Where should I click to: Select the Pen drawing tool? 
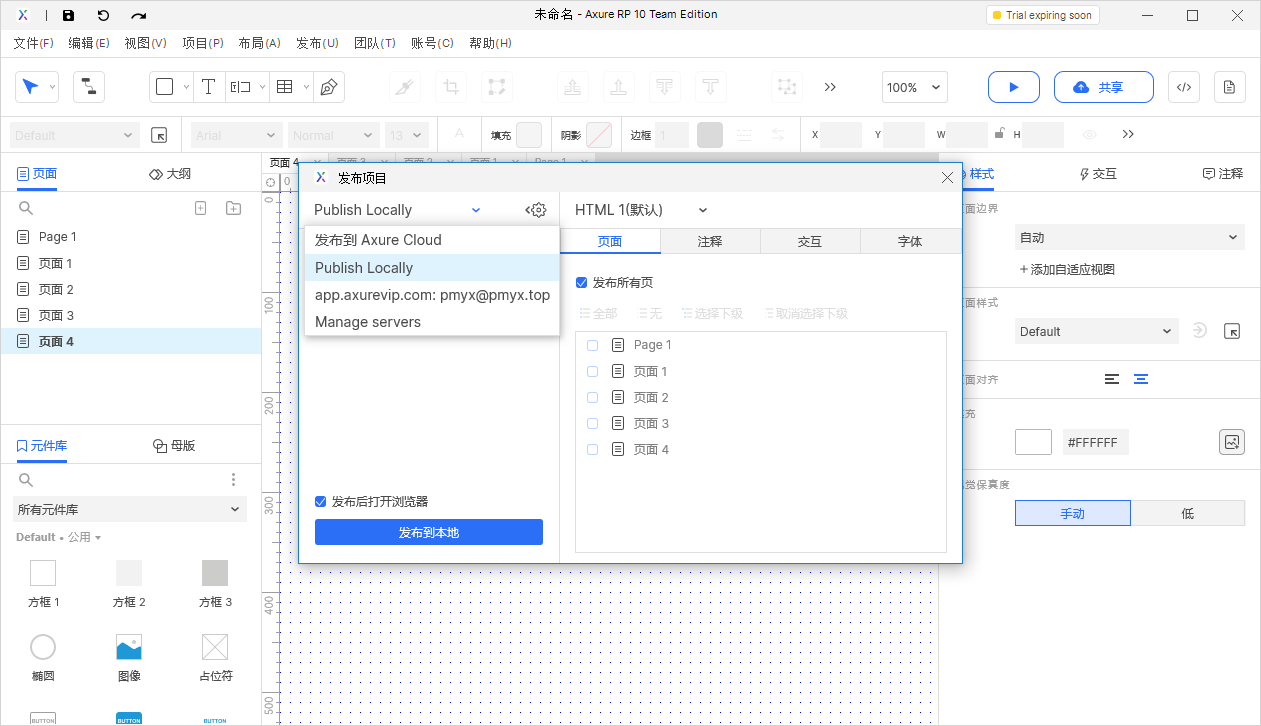[328, 87]
